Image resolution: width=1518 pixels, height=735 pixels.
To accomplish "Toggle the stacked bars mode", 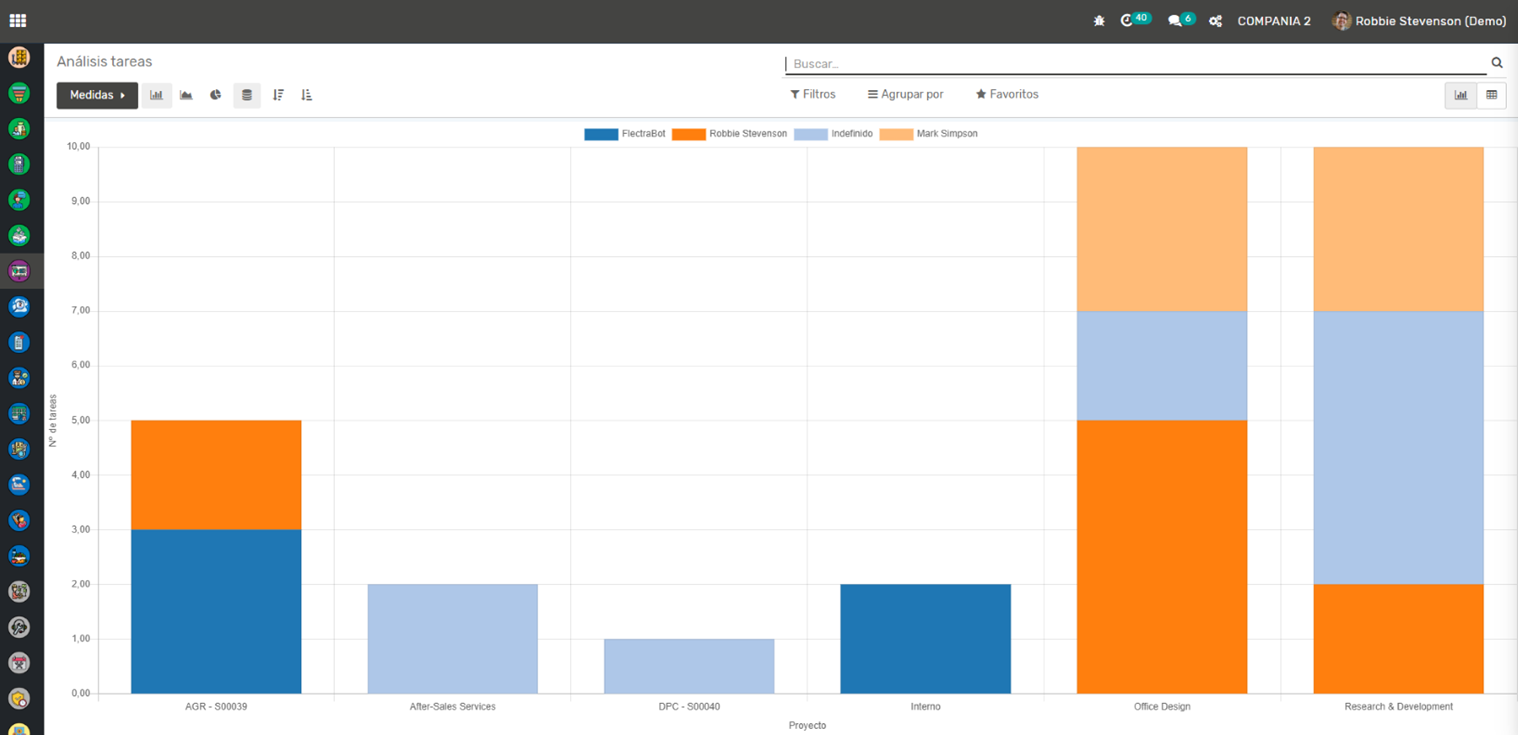I will click(247, 95).
